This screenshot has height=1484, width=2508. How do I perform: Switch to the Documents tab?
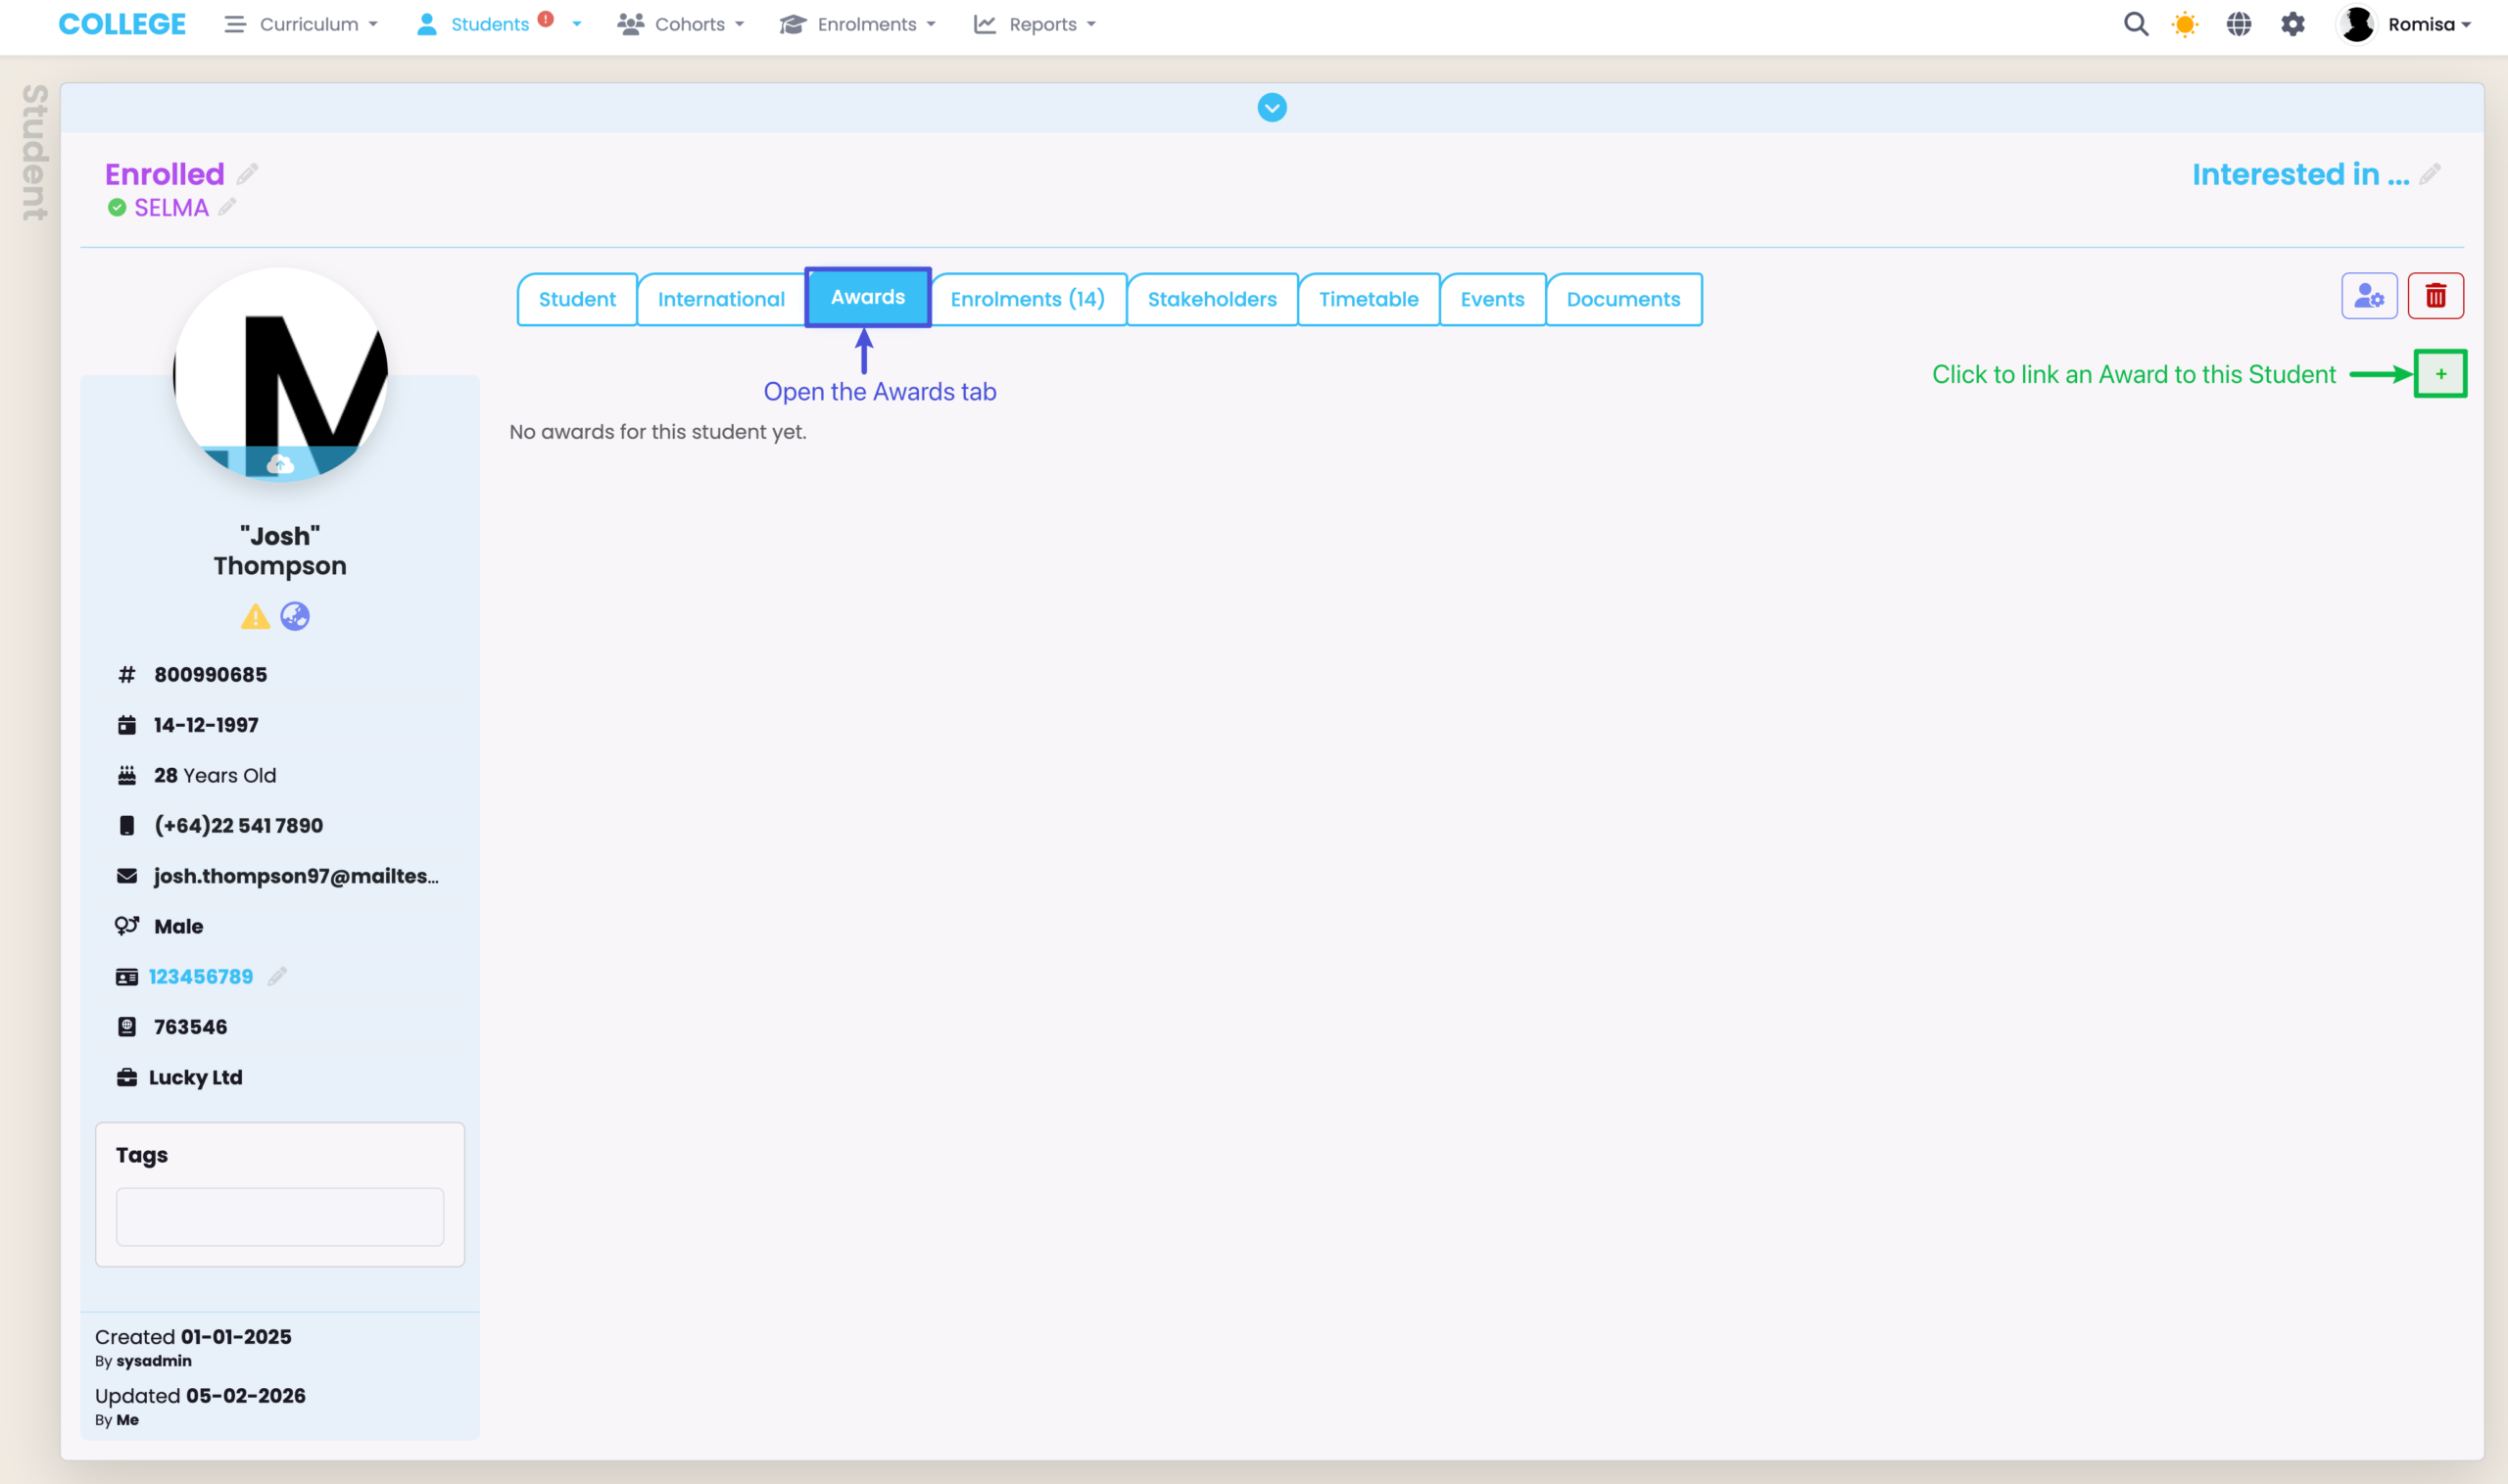[x=1622, y=299]
